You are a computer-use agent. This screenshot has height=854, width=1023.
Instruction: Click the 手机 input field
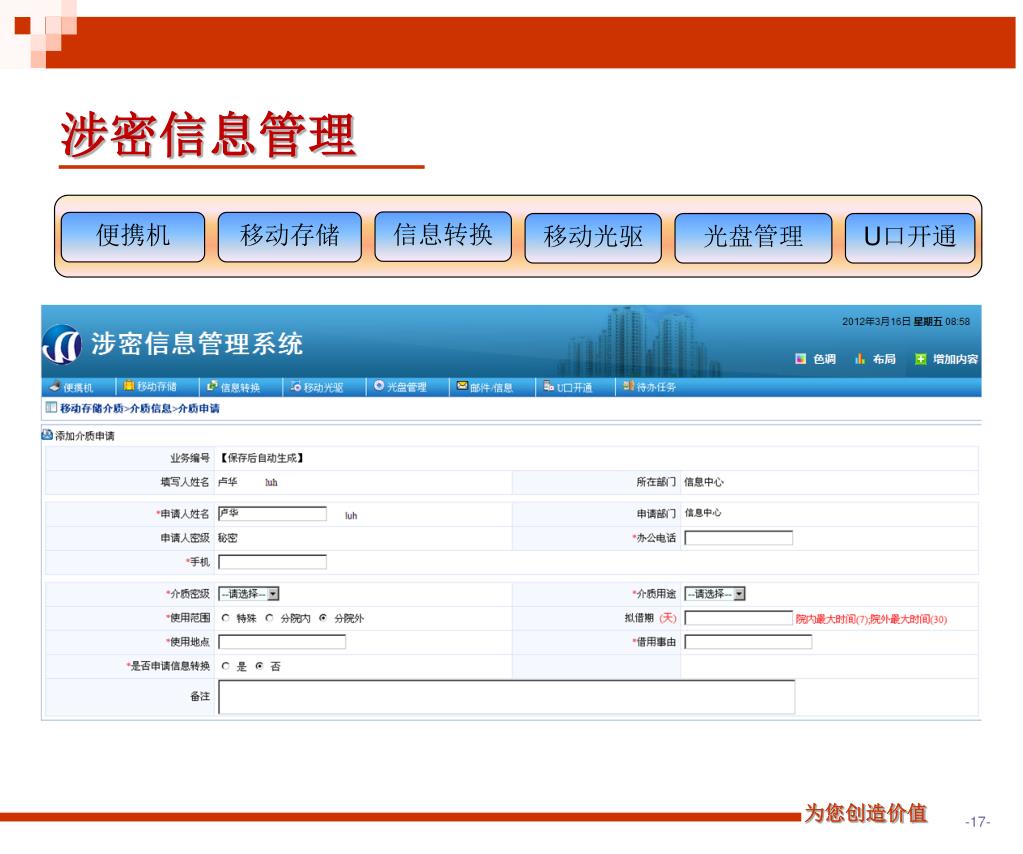(273, 562)
